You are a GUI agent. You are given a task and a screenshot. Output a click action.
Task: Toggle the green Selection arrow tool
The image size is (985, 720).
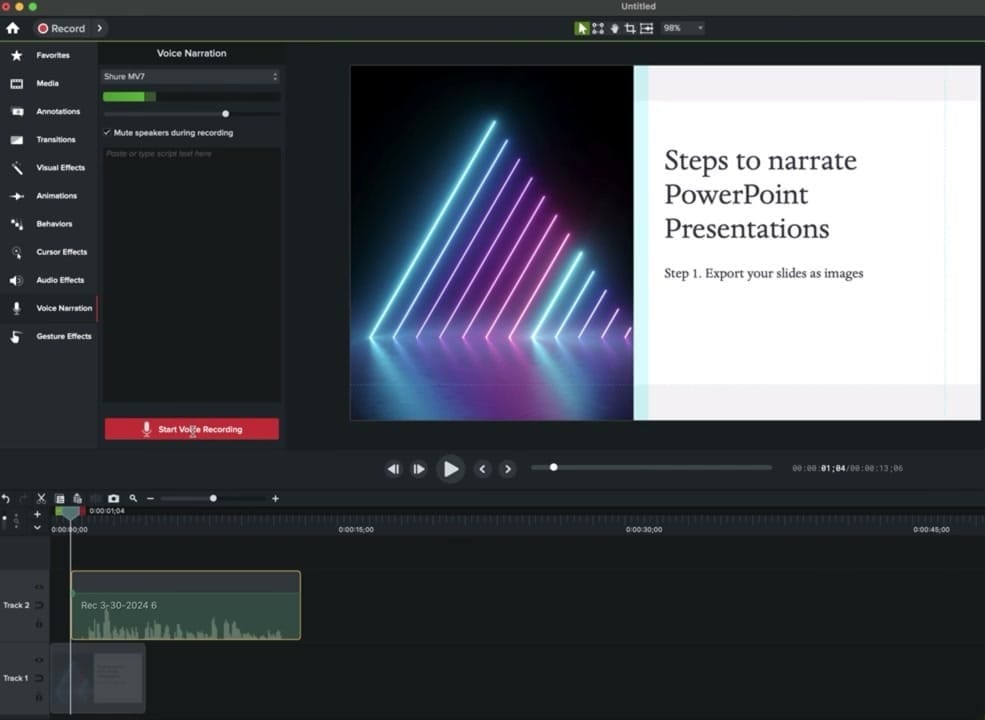click(582, 28)
